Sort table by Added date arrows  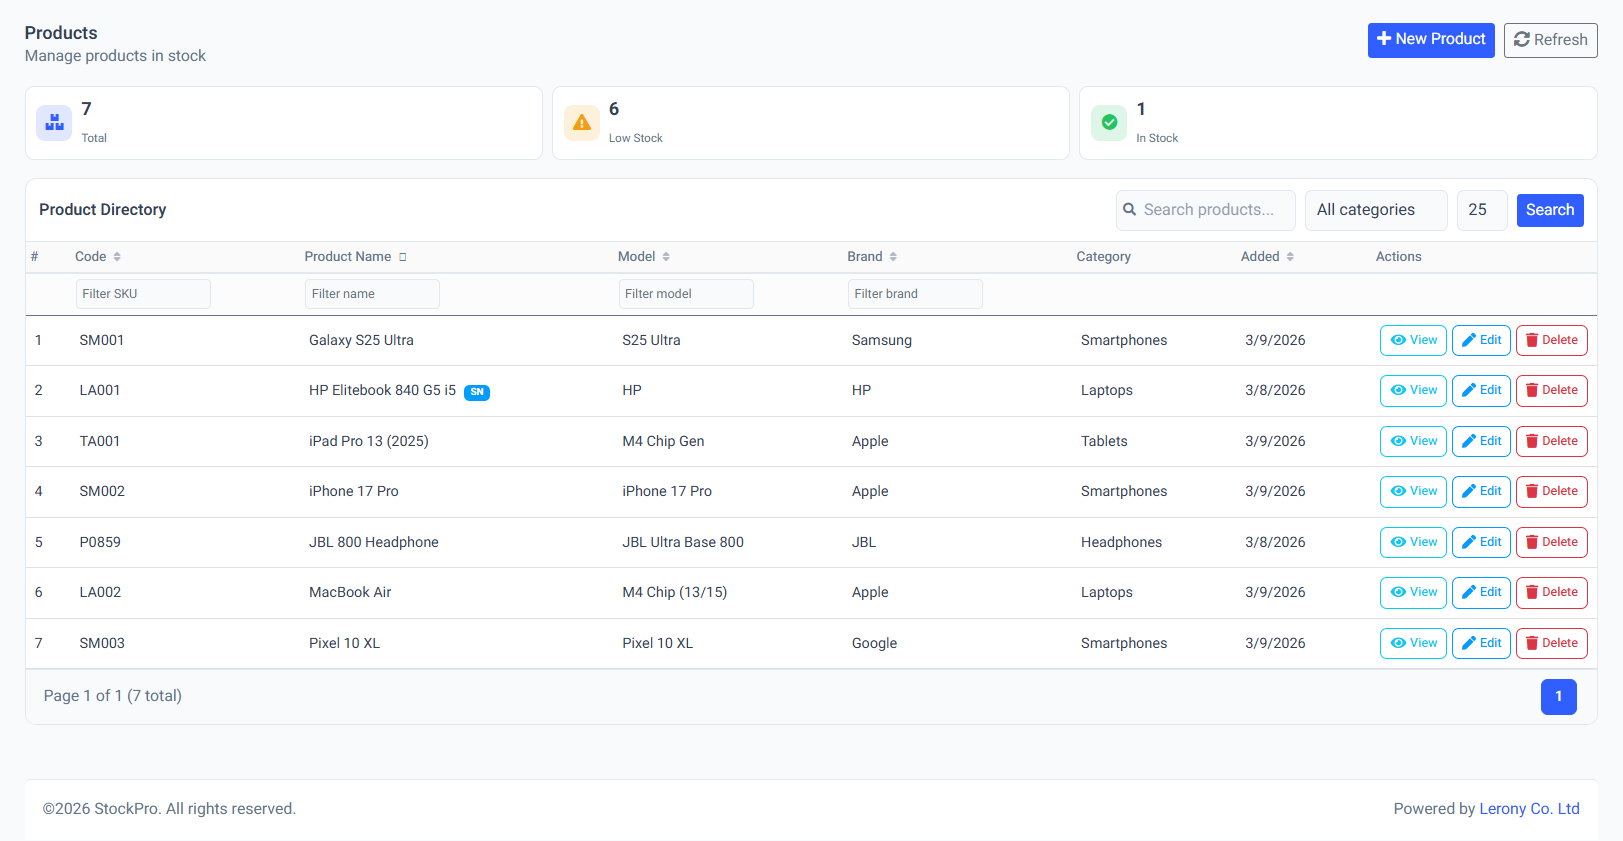[x=1290, y=257]
